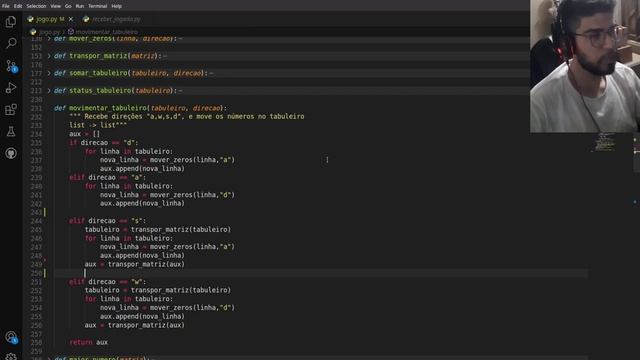Switch to the receber_jogada.py tab
Screen dimensions: 640x360
pos(112,19)
